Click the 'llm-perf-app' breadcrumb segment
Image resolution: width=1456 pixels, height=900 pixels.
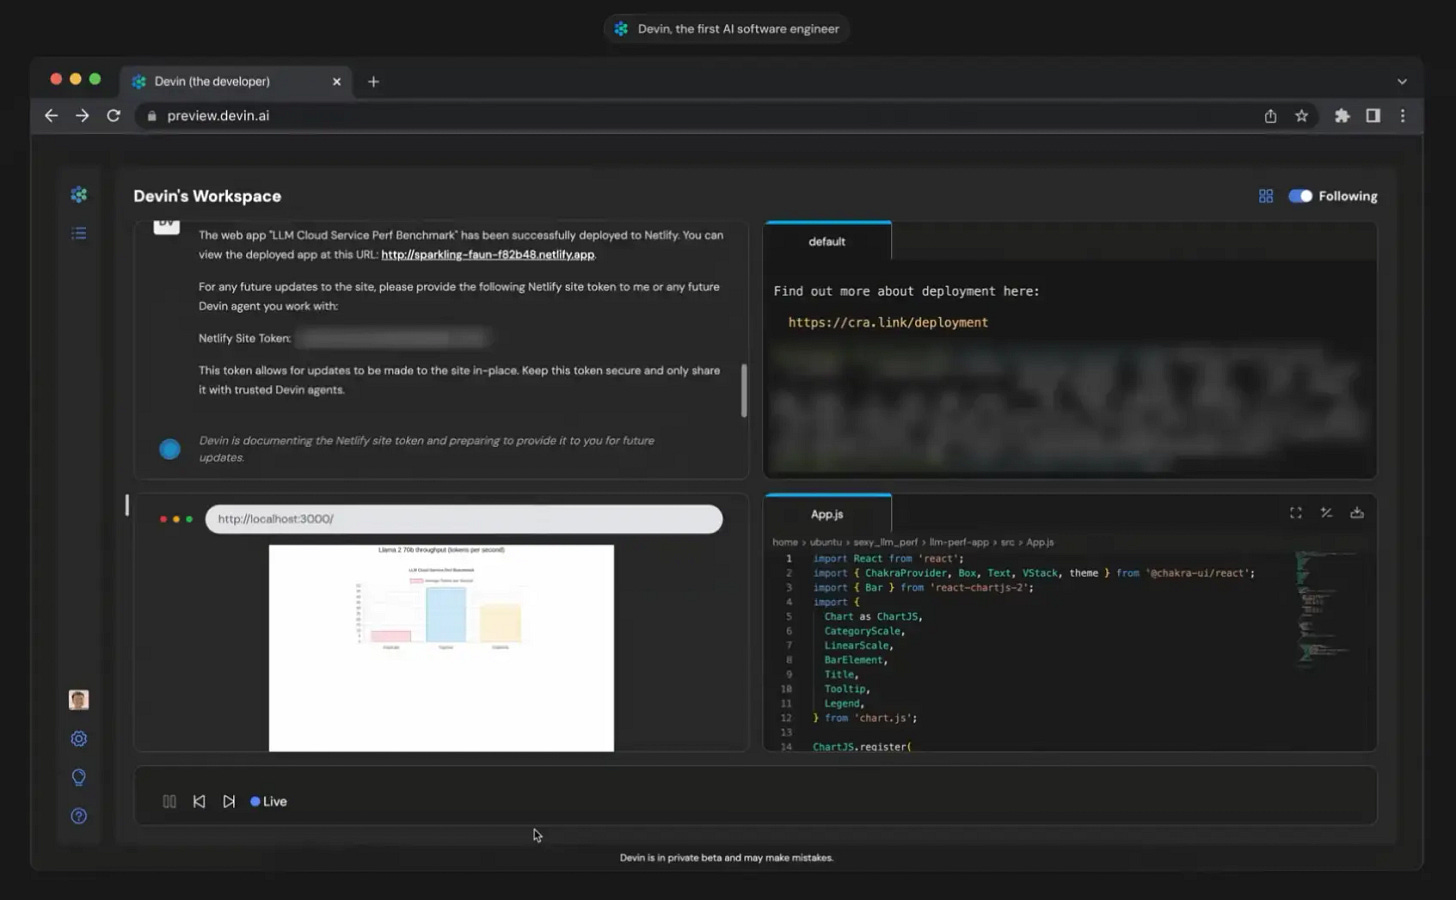coord(959,542)
